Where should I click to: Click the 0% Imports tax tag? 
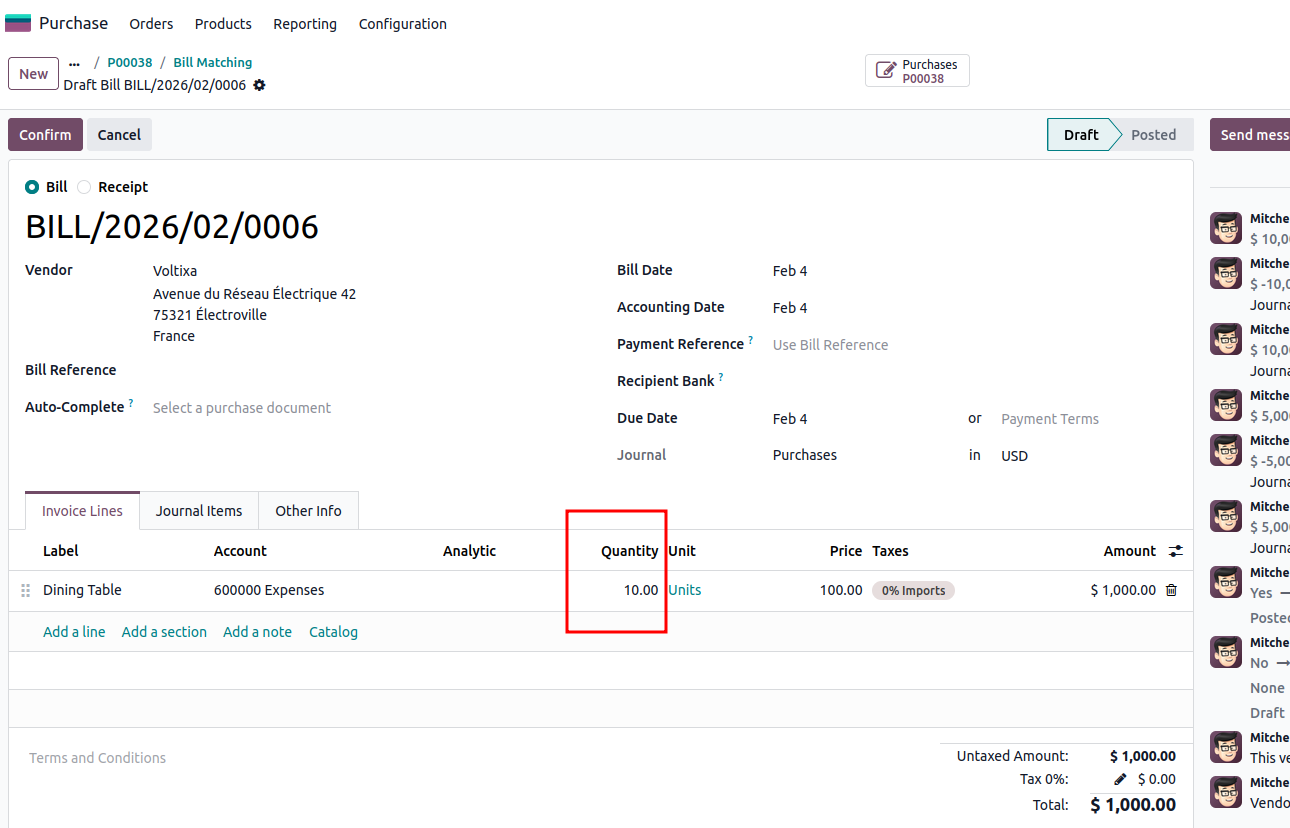click(913, 591)
